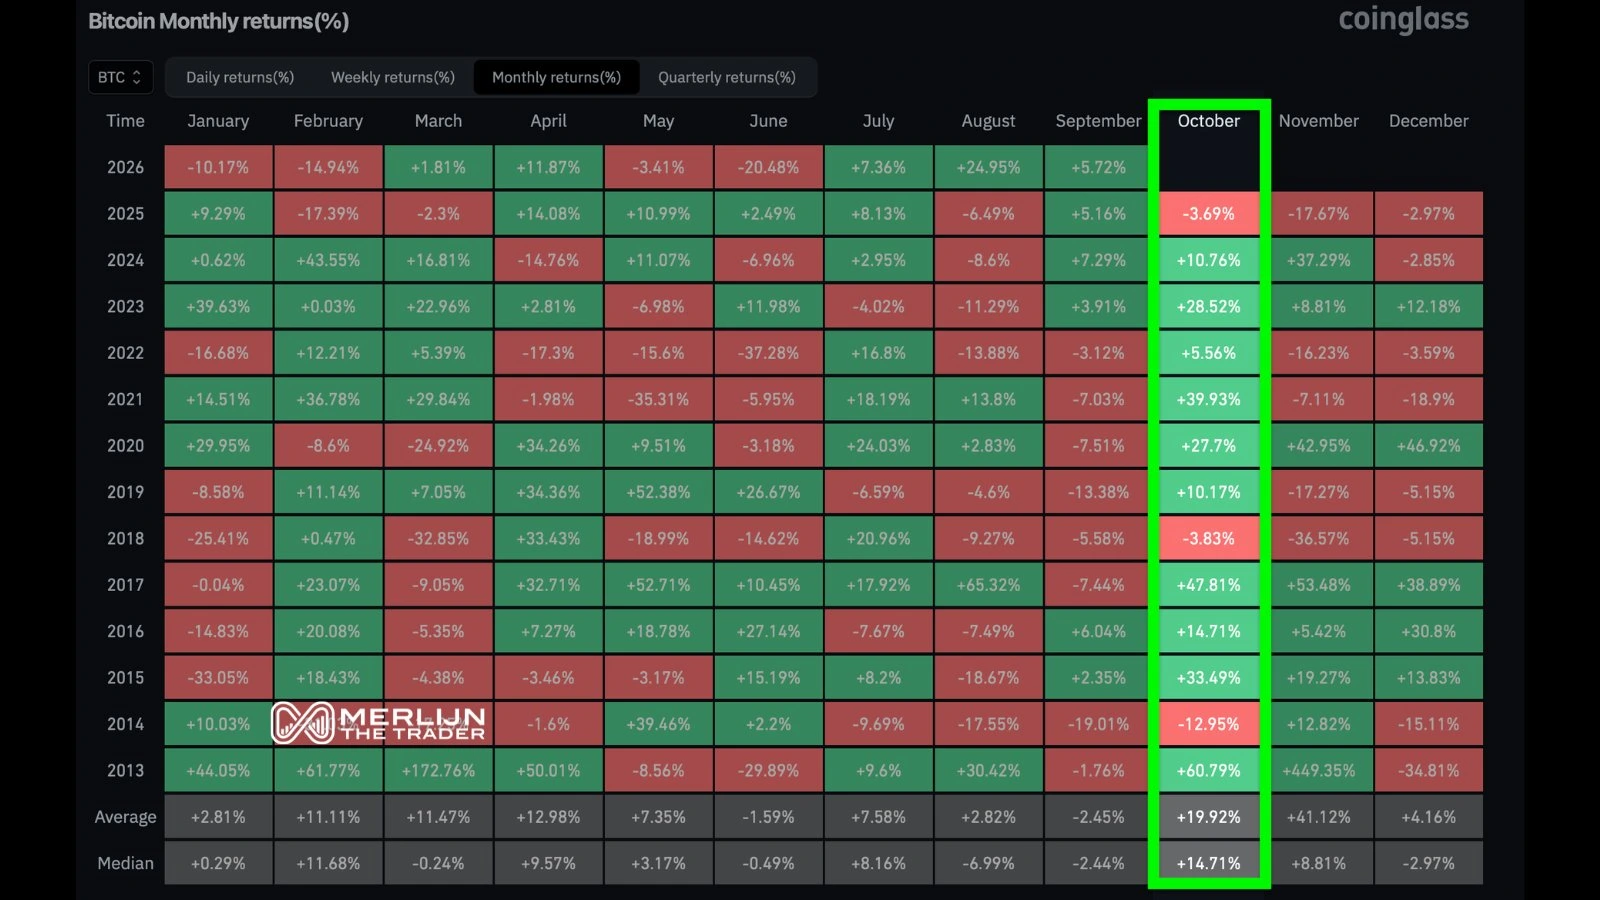Click the -20.48% cell in June
The image size is (1600, 900).
click(768, 167)
